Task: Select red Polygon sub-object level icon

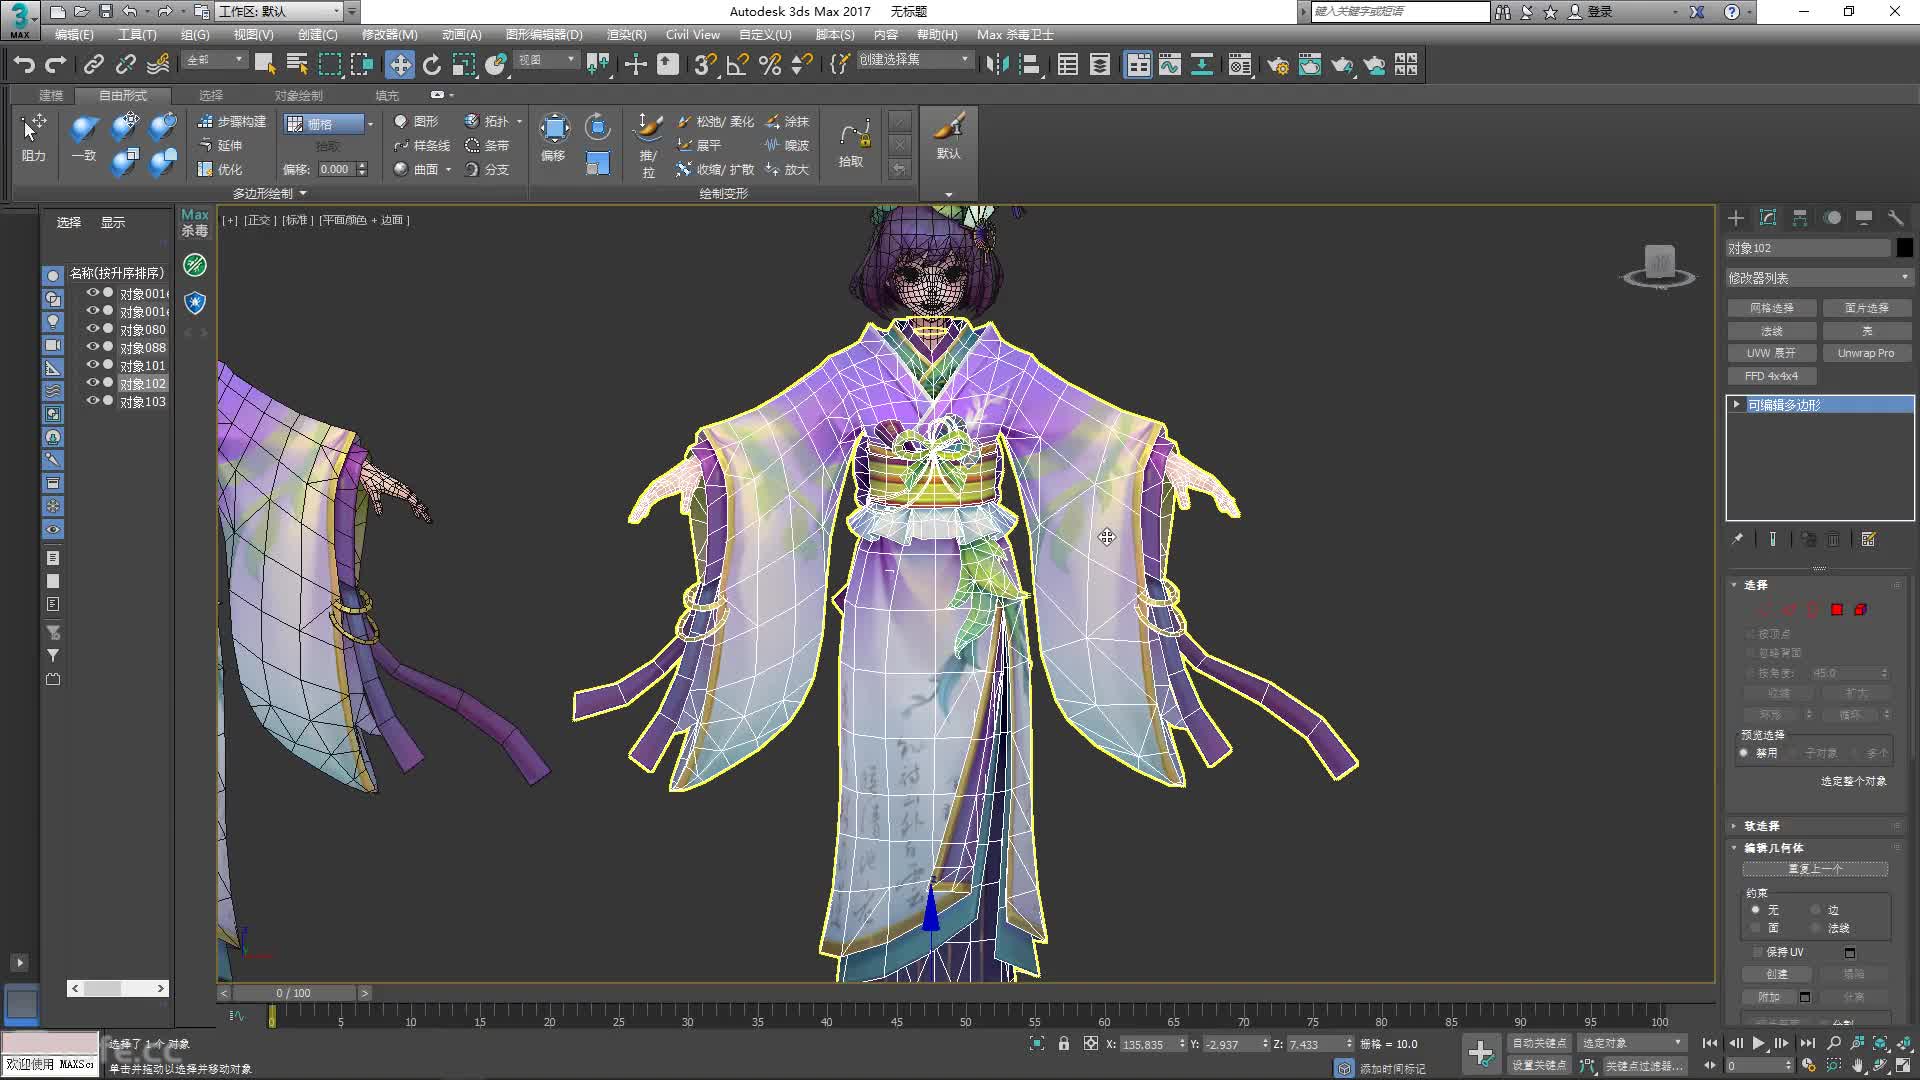Action: (1837, 609)
